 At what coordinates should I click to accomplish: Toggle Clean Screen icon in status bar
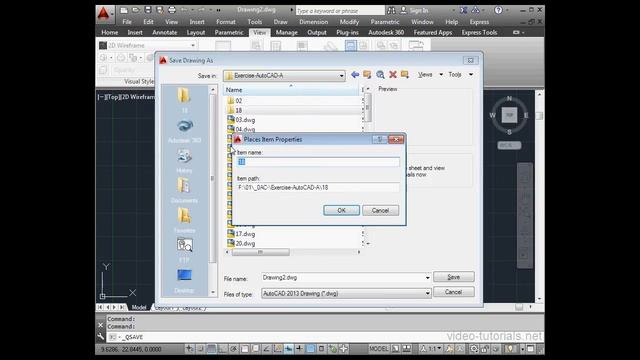[x=530, y=349]
